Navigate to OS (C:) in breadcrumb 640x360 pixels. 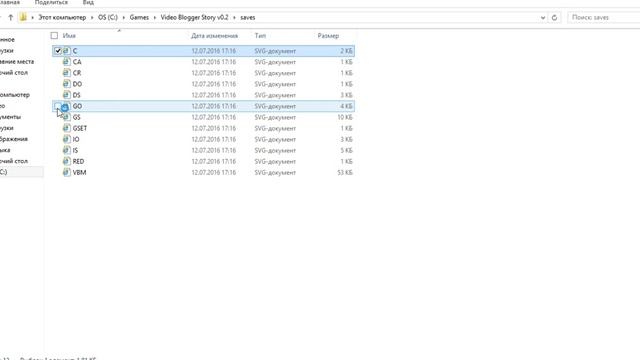(x=108, y=18)
